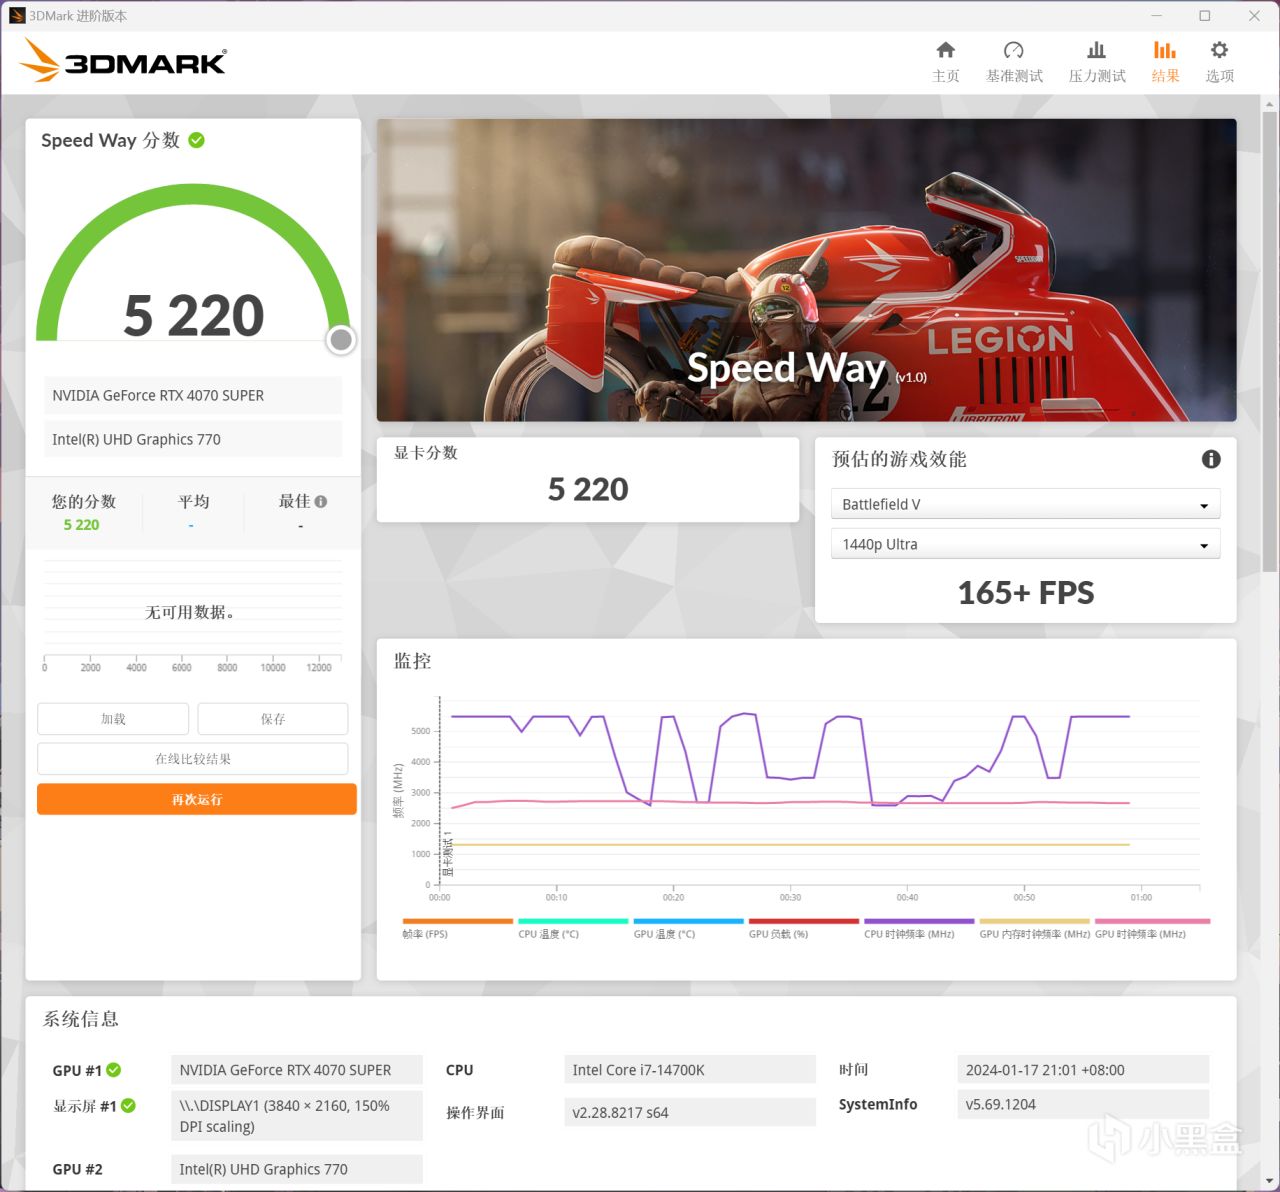This screenshot has width=1280, height=1192.
Task: Click the 加载 load button
Action: tap(113, 719)
